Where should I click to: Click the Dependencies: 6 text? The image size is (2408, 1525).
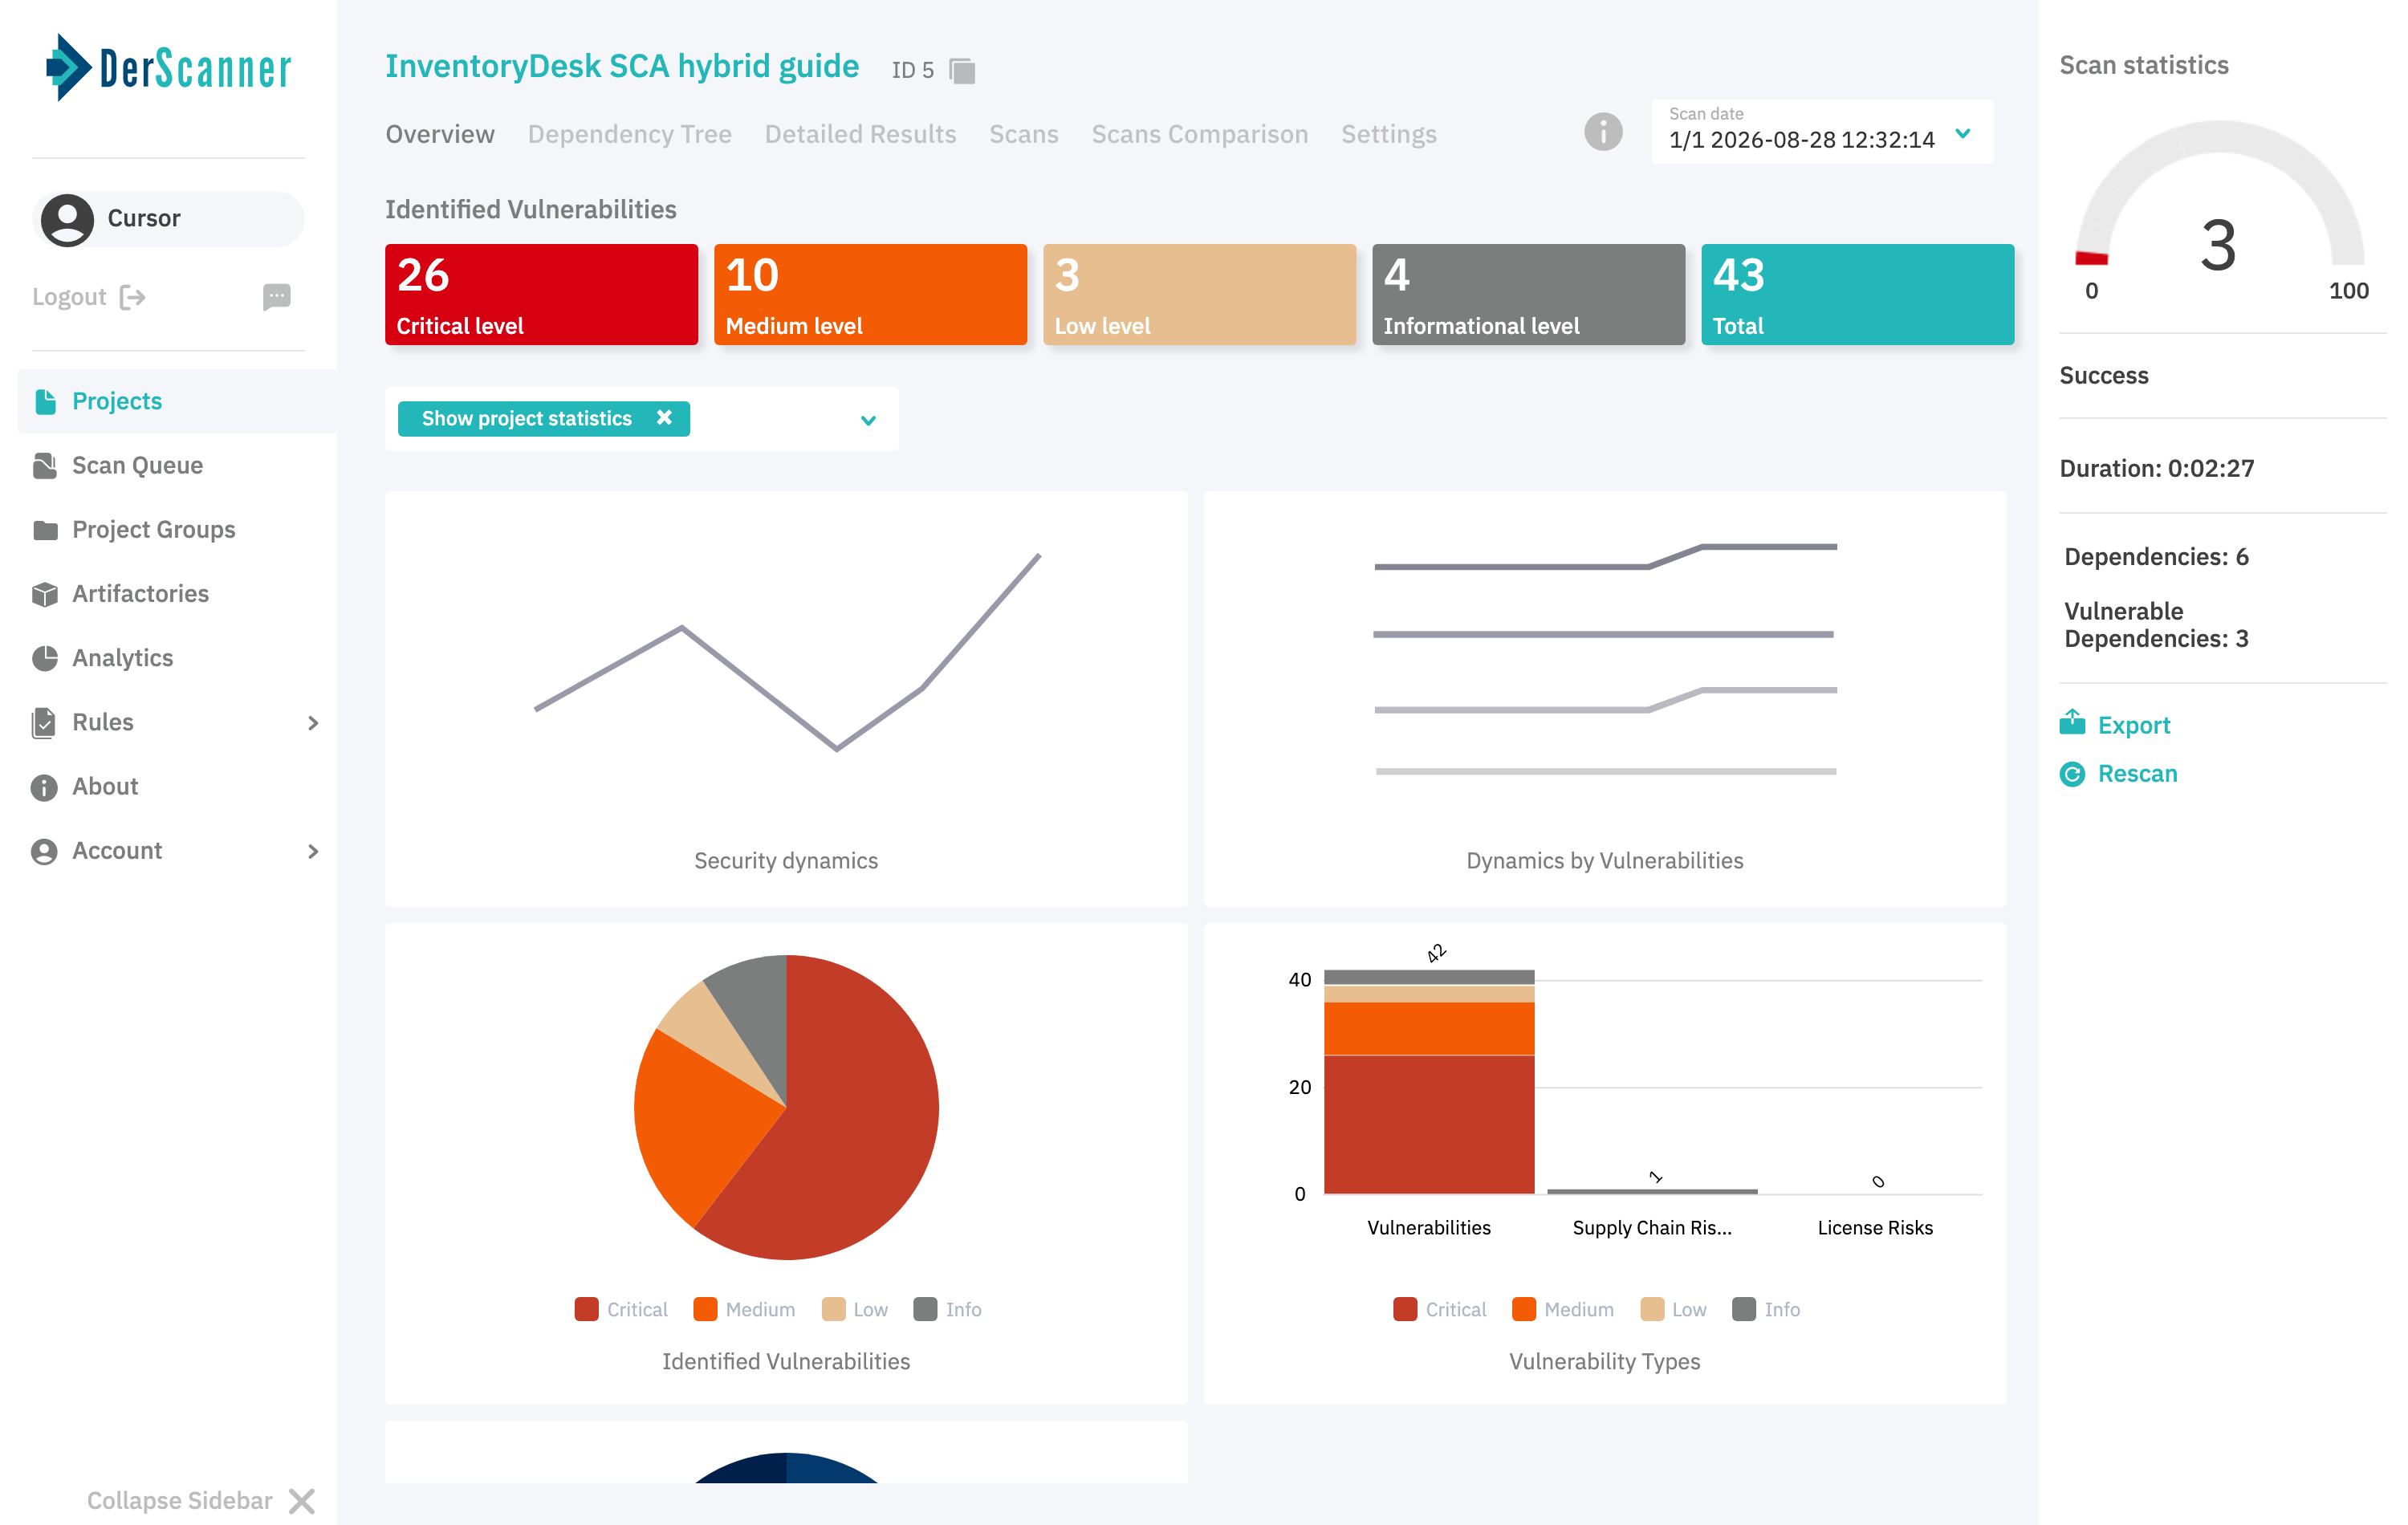coord(2156,557)
